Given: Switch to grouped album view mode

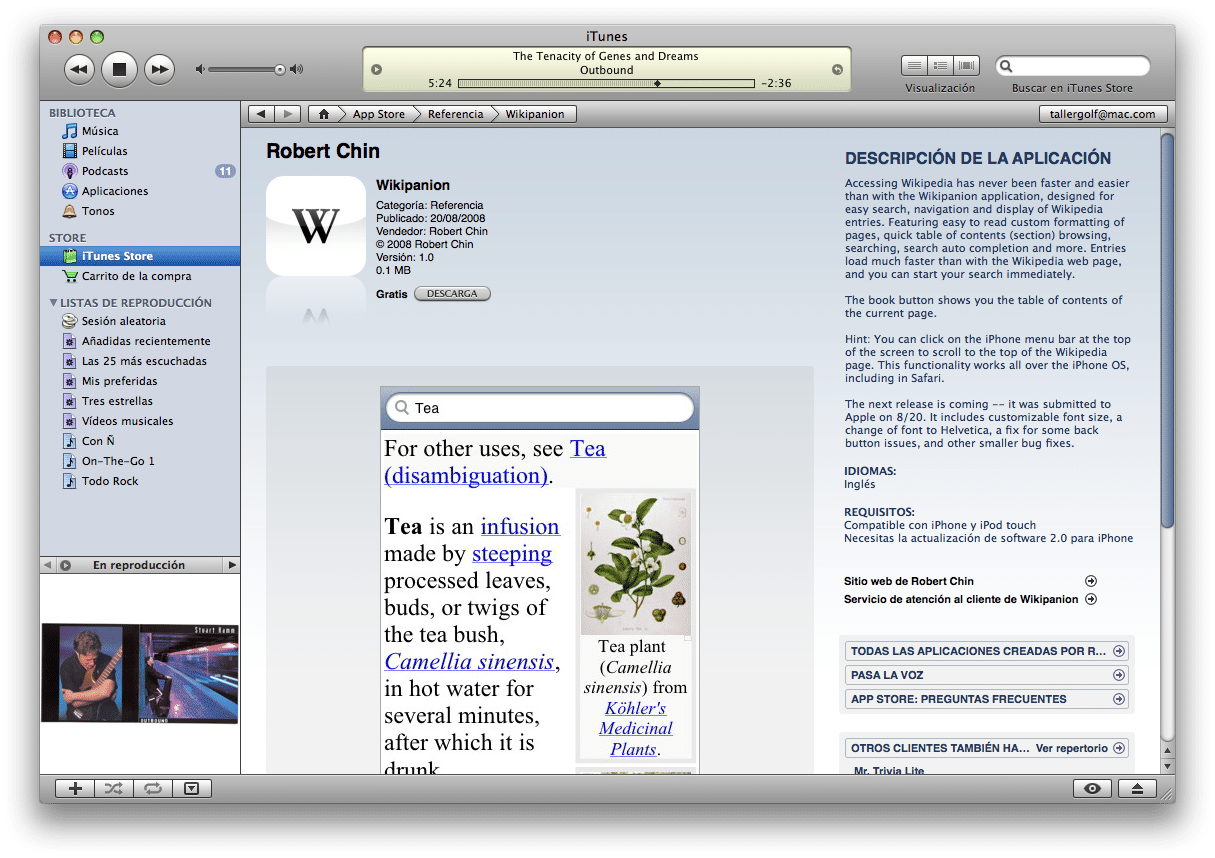Looking at the screenshot, I should (940, 65).
